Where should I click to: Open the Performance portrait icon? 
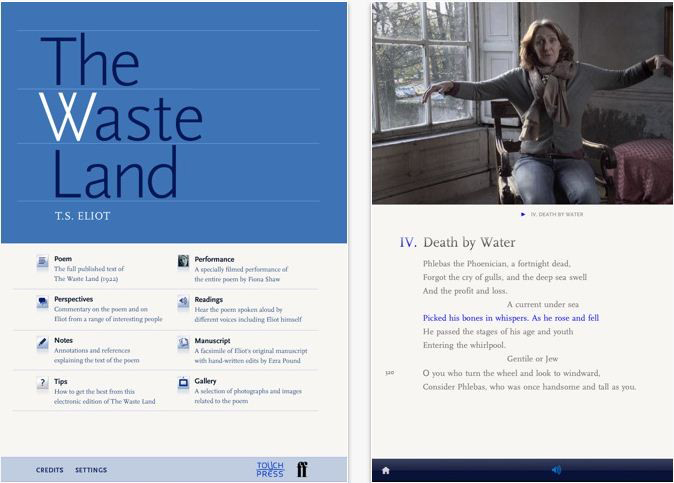coord(183,261)
